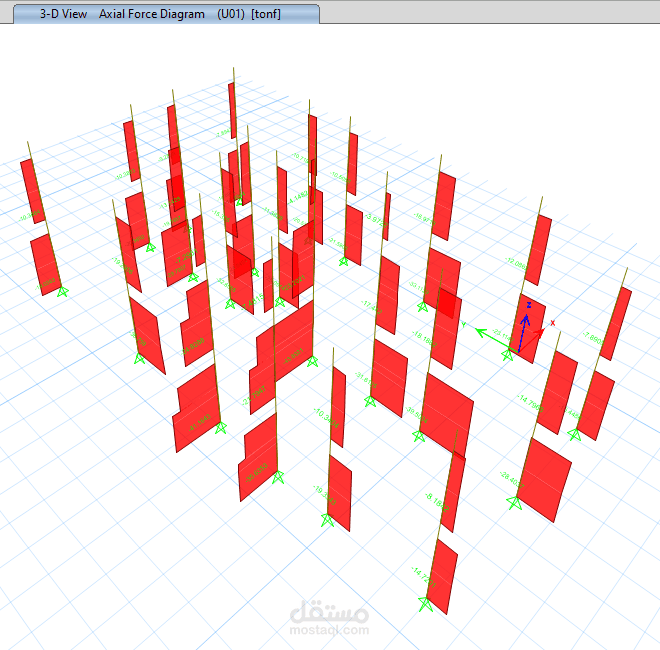
Task: Select the -19.3263 axial force label
Action: coord(325,495)
